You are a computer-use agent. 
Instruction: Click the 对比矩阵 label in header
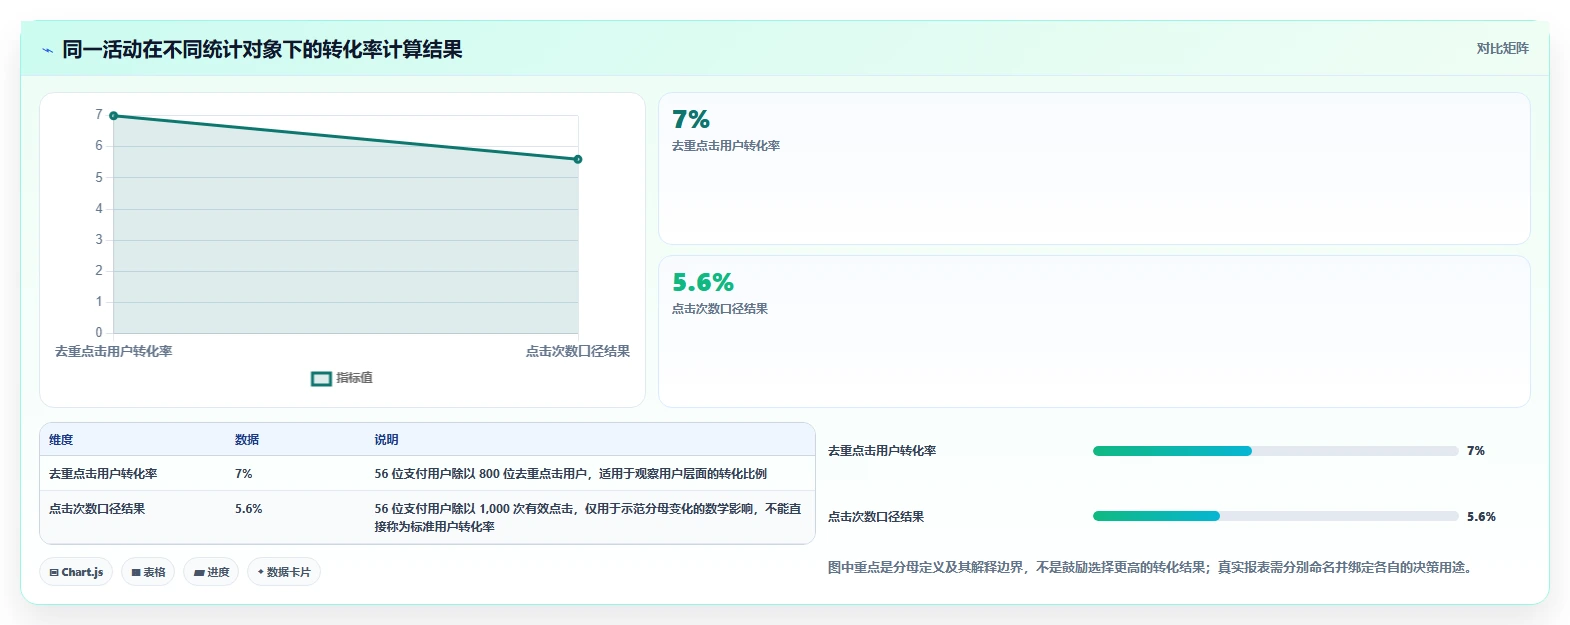point(1502,48)
